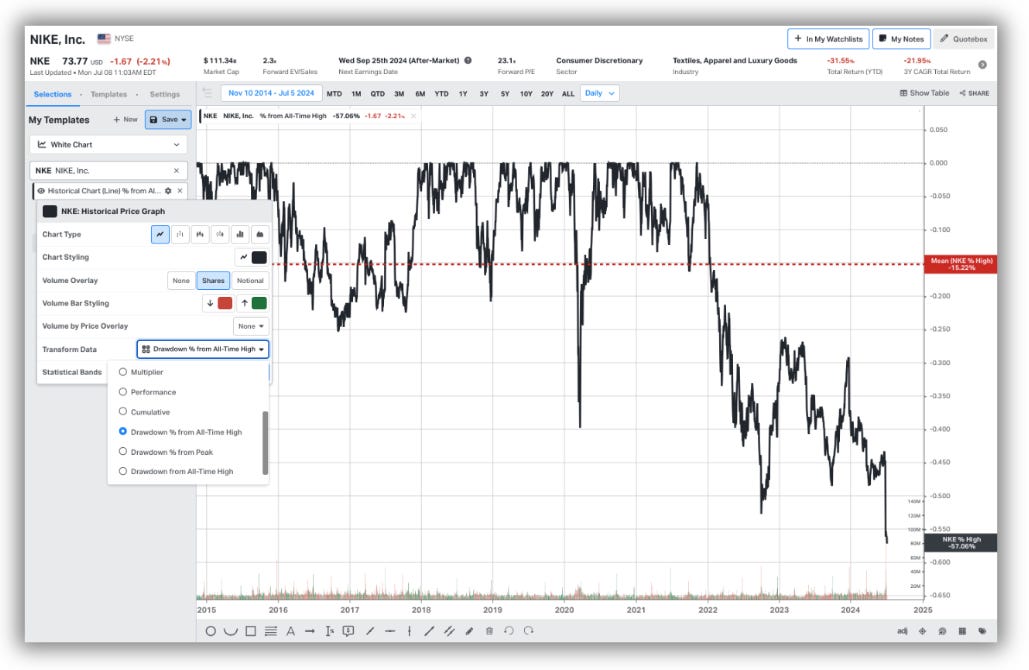Redo last drawing action
This screenshot has width=1029, height=670.
pyautogui.click(x=529, y=631)
